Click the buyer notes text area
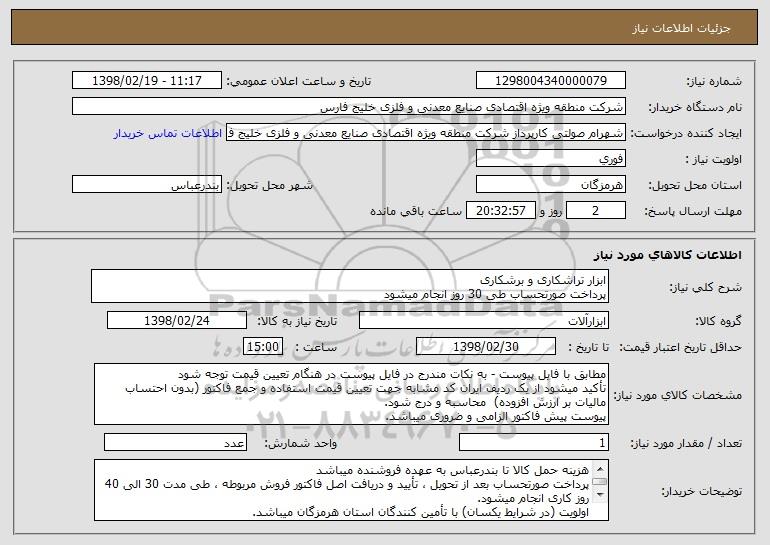Screen dimensions: 770x545 [351, 490]
